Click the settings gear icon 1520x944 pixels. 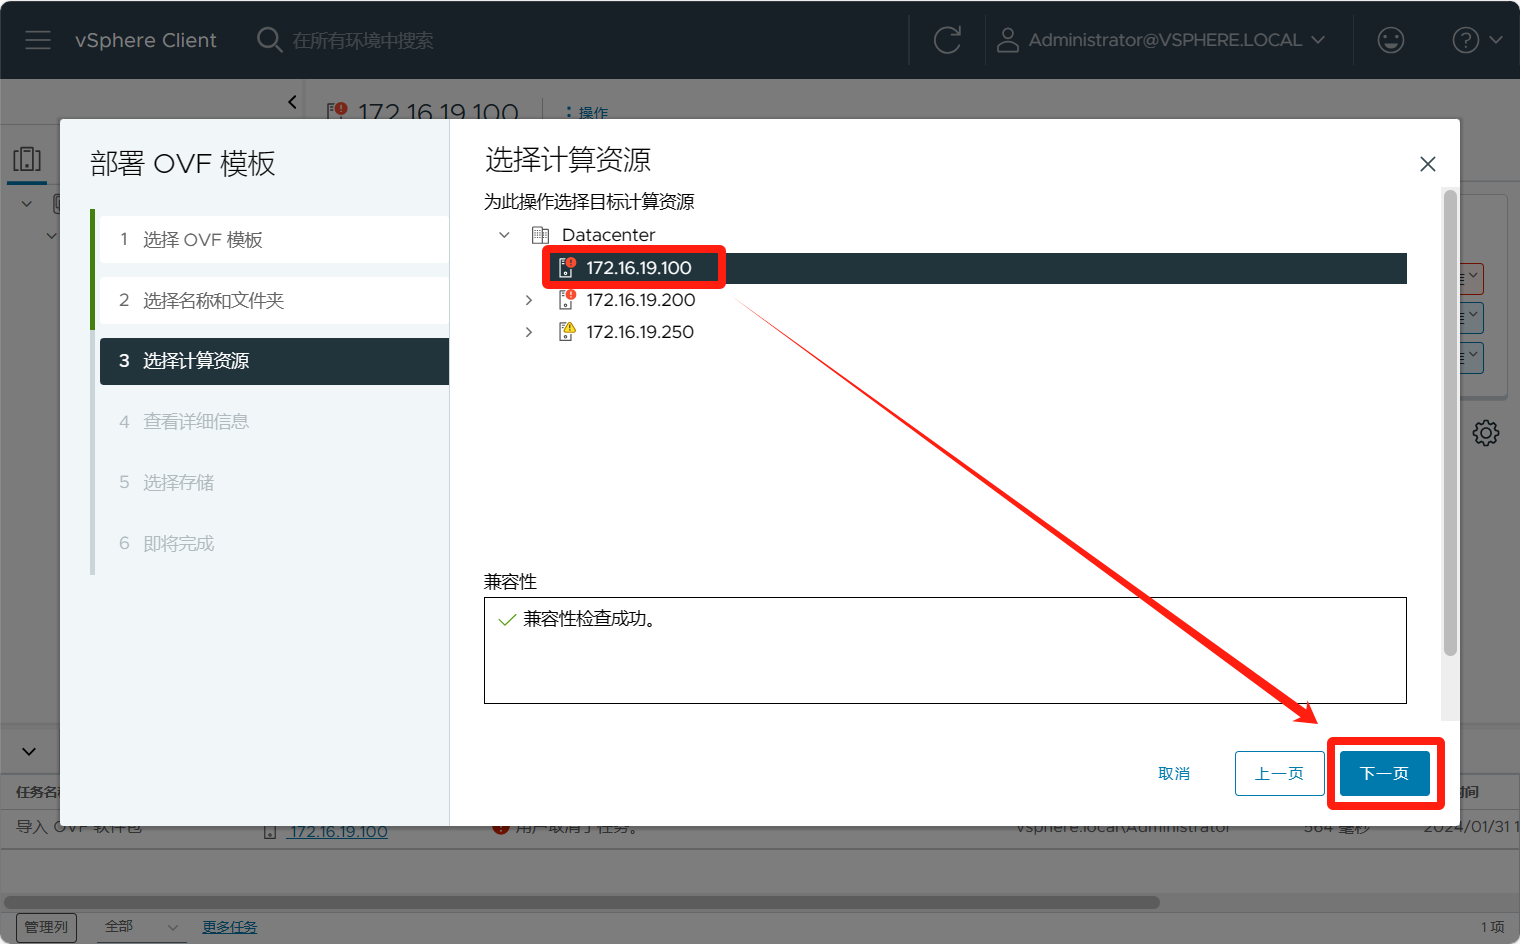1485,433
